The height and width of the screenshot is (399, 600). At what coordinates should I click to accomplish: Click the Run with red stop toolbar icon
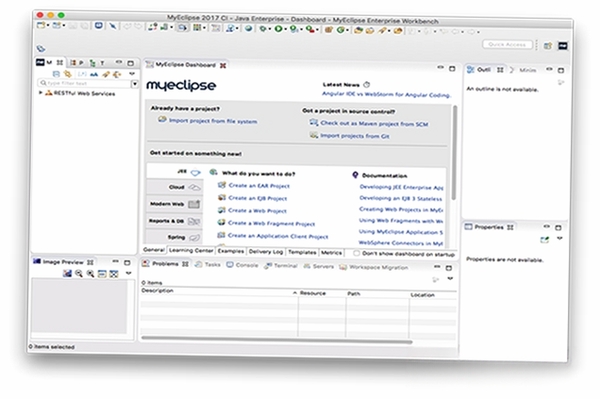(x=310, y=29)
